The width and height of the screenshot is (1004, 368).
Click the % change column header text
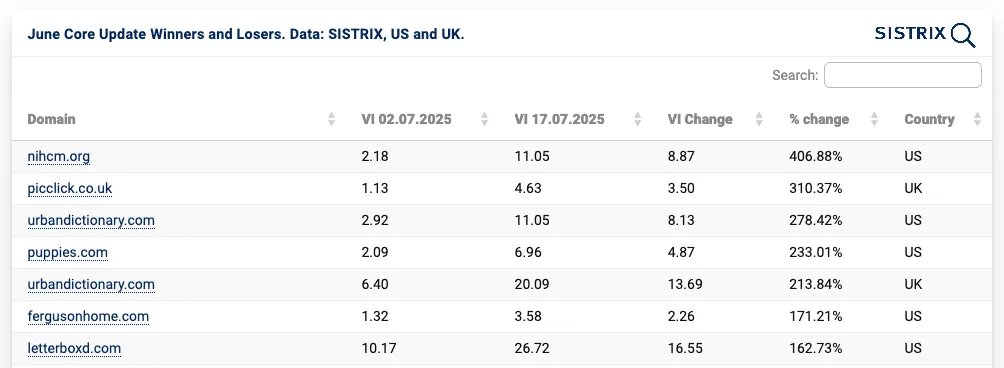click(x=819, y=119)
